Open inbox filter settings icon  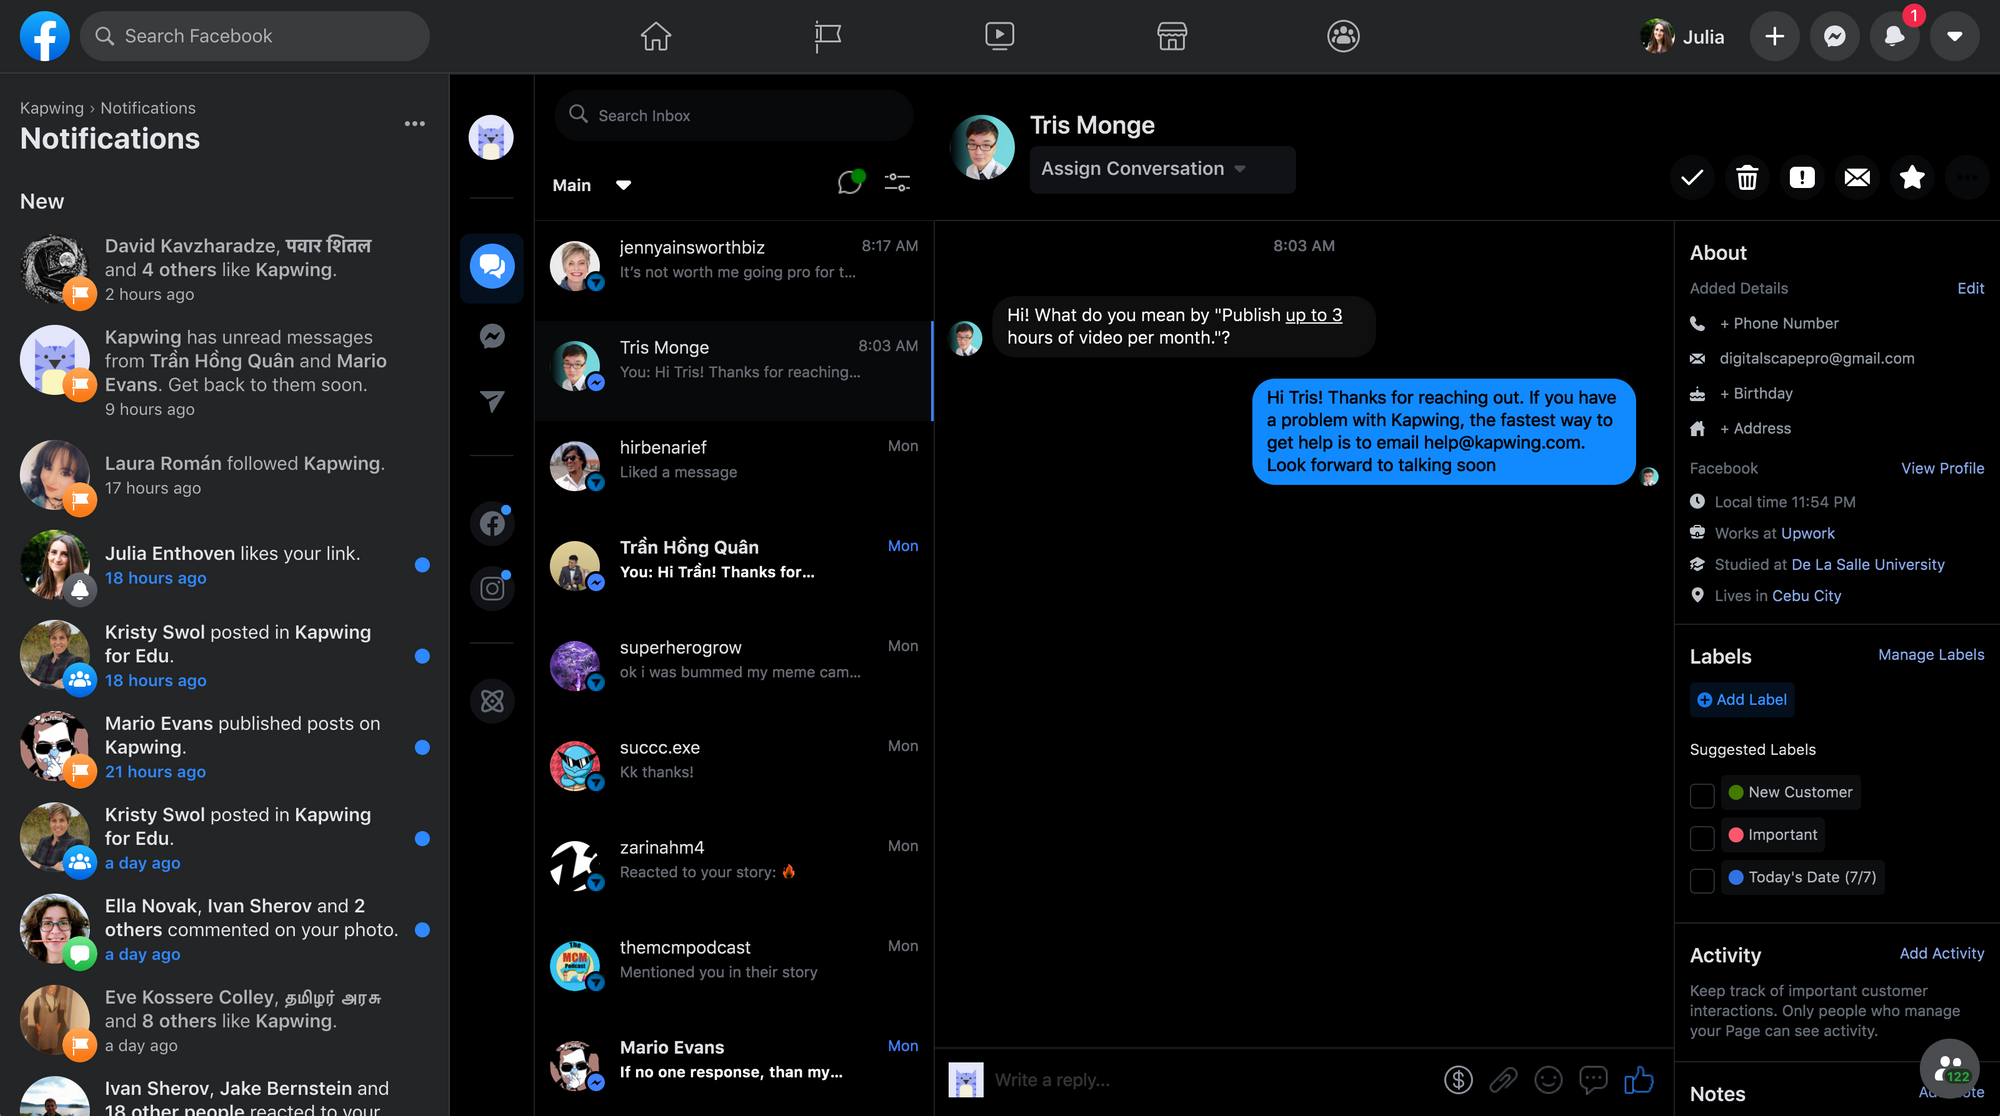click(x=897, y=182)
